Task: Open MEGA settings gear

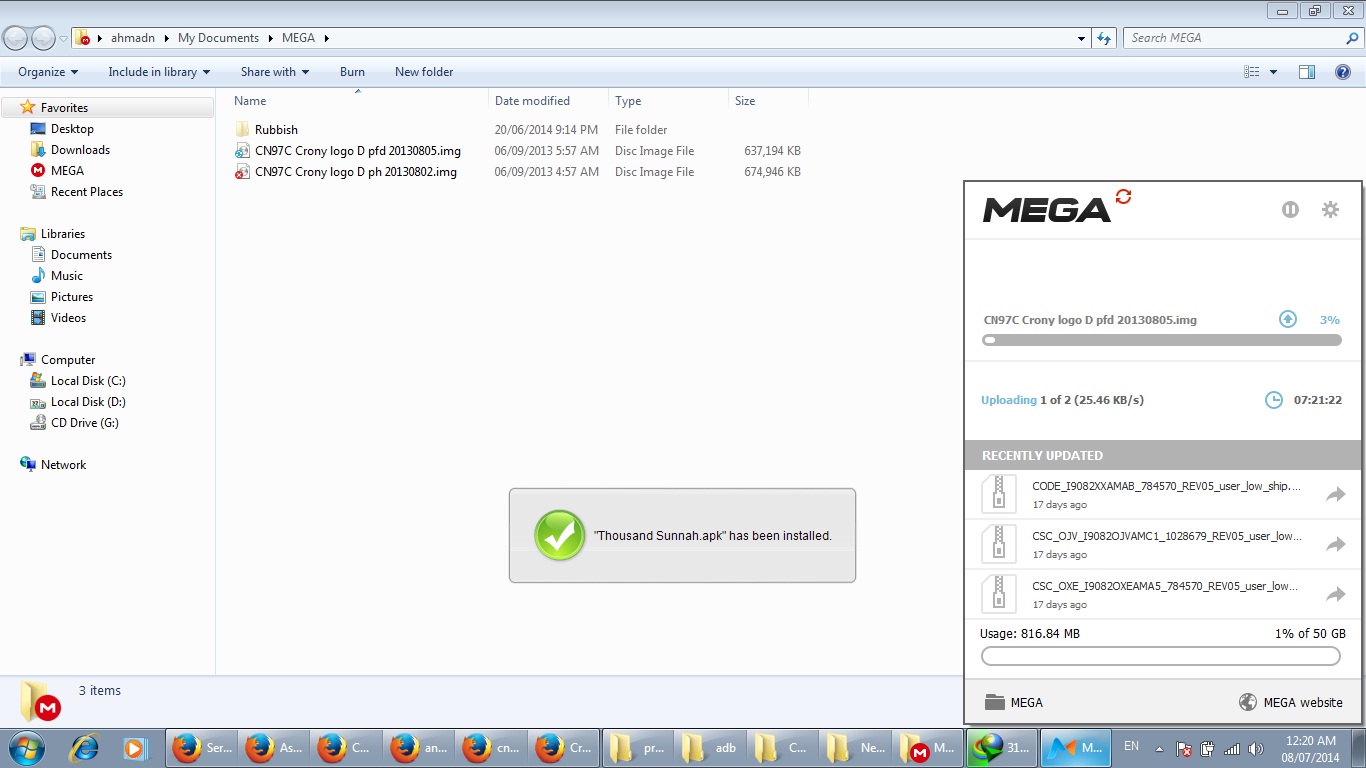Action: pyautogui.click(x=1330, y=210)
